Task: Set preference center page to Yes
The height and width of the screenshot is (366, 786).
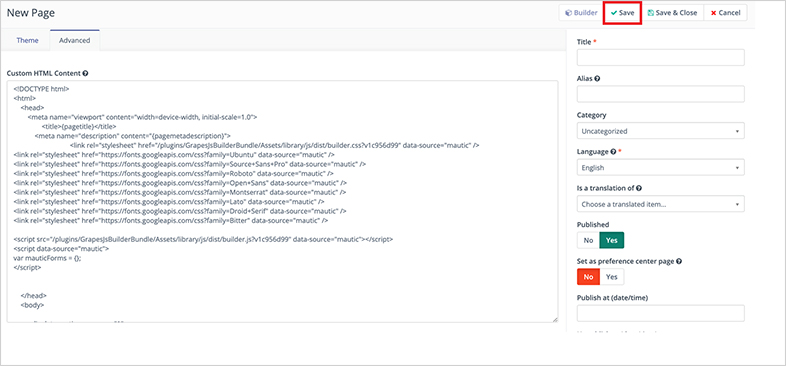Action: [x=612, y=277]
